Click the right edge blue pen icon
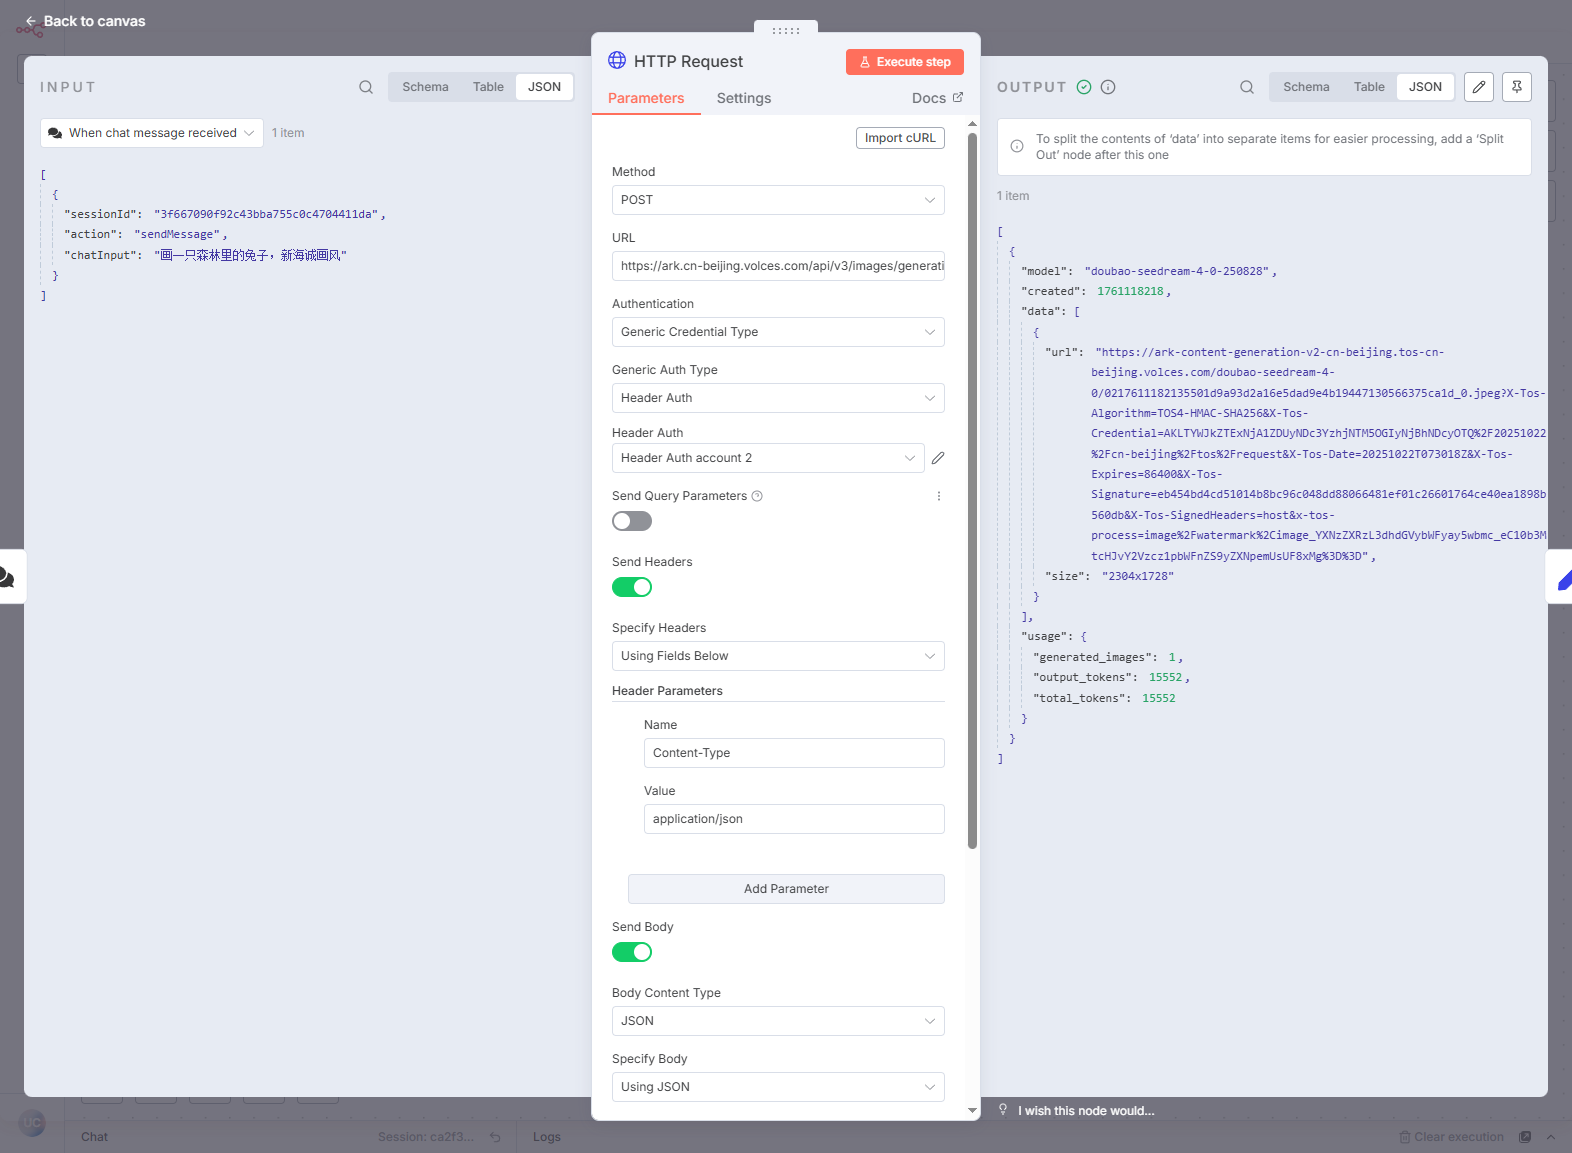 pos(1563,578)
